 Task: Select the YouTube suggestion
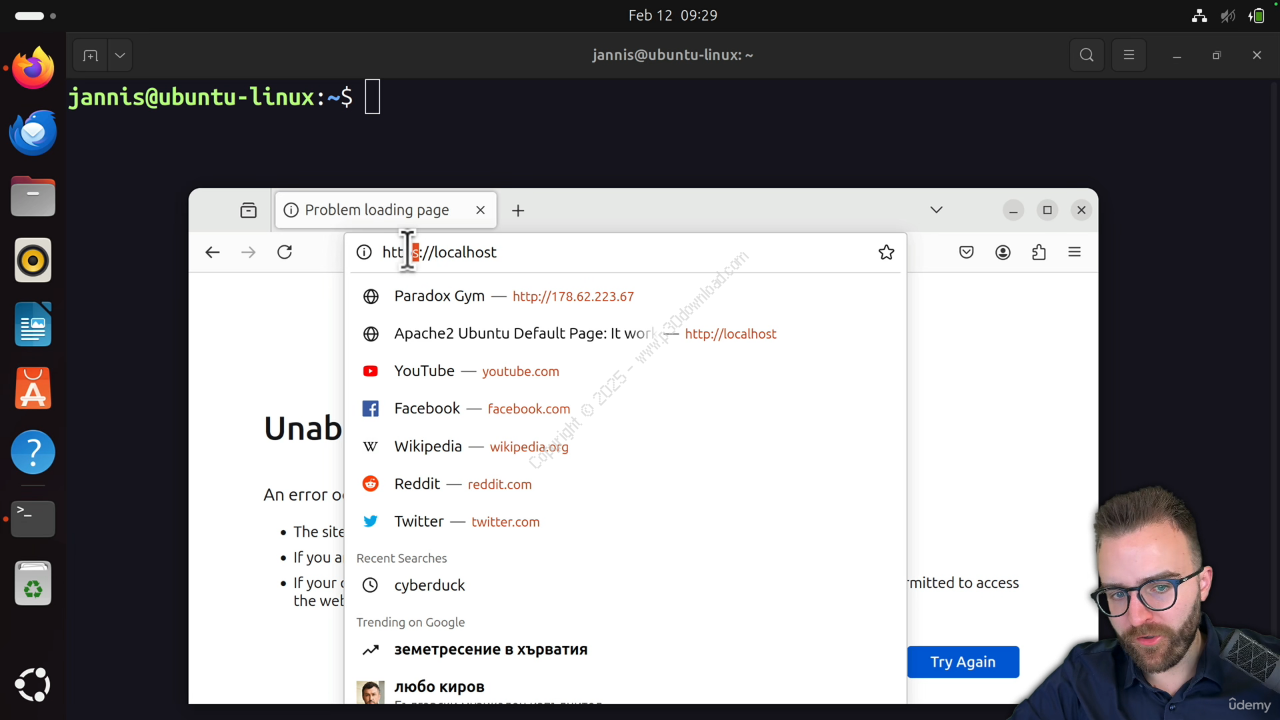pyautogui.click(x=625, y=371)
